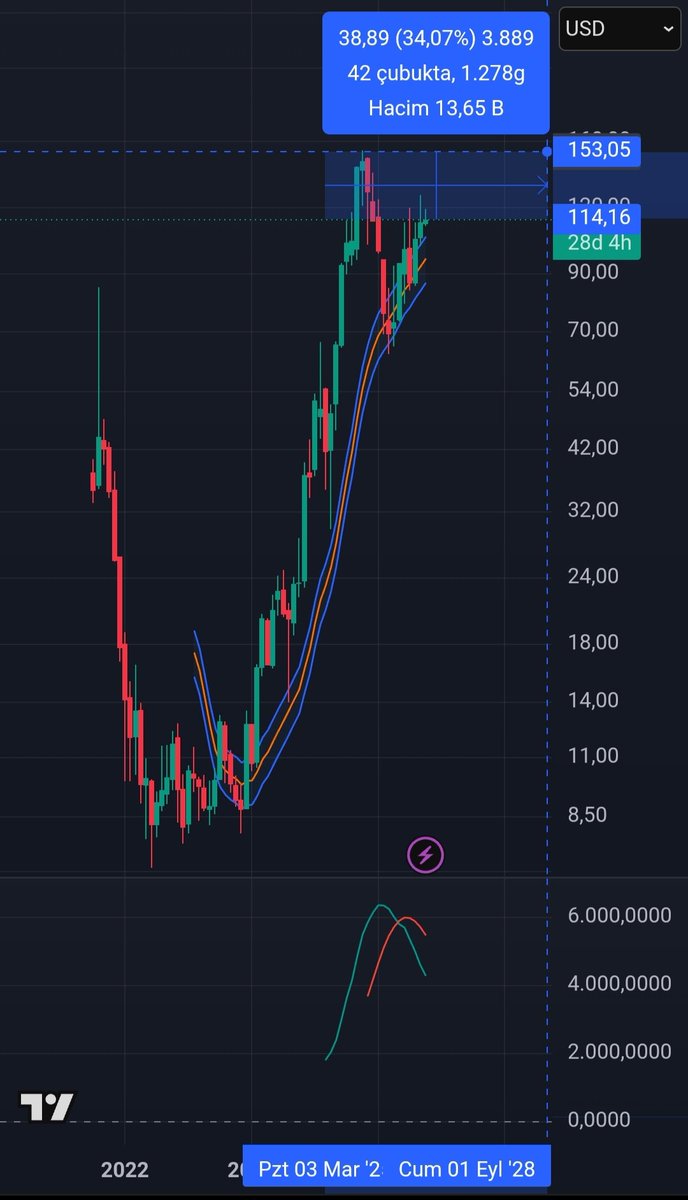Click the 2.000,0000 indicator axis label
Viewport: 688px width, 1200px height.
(x=620, y=1052)
